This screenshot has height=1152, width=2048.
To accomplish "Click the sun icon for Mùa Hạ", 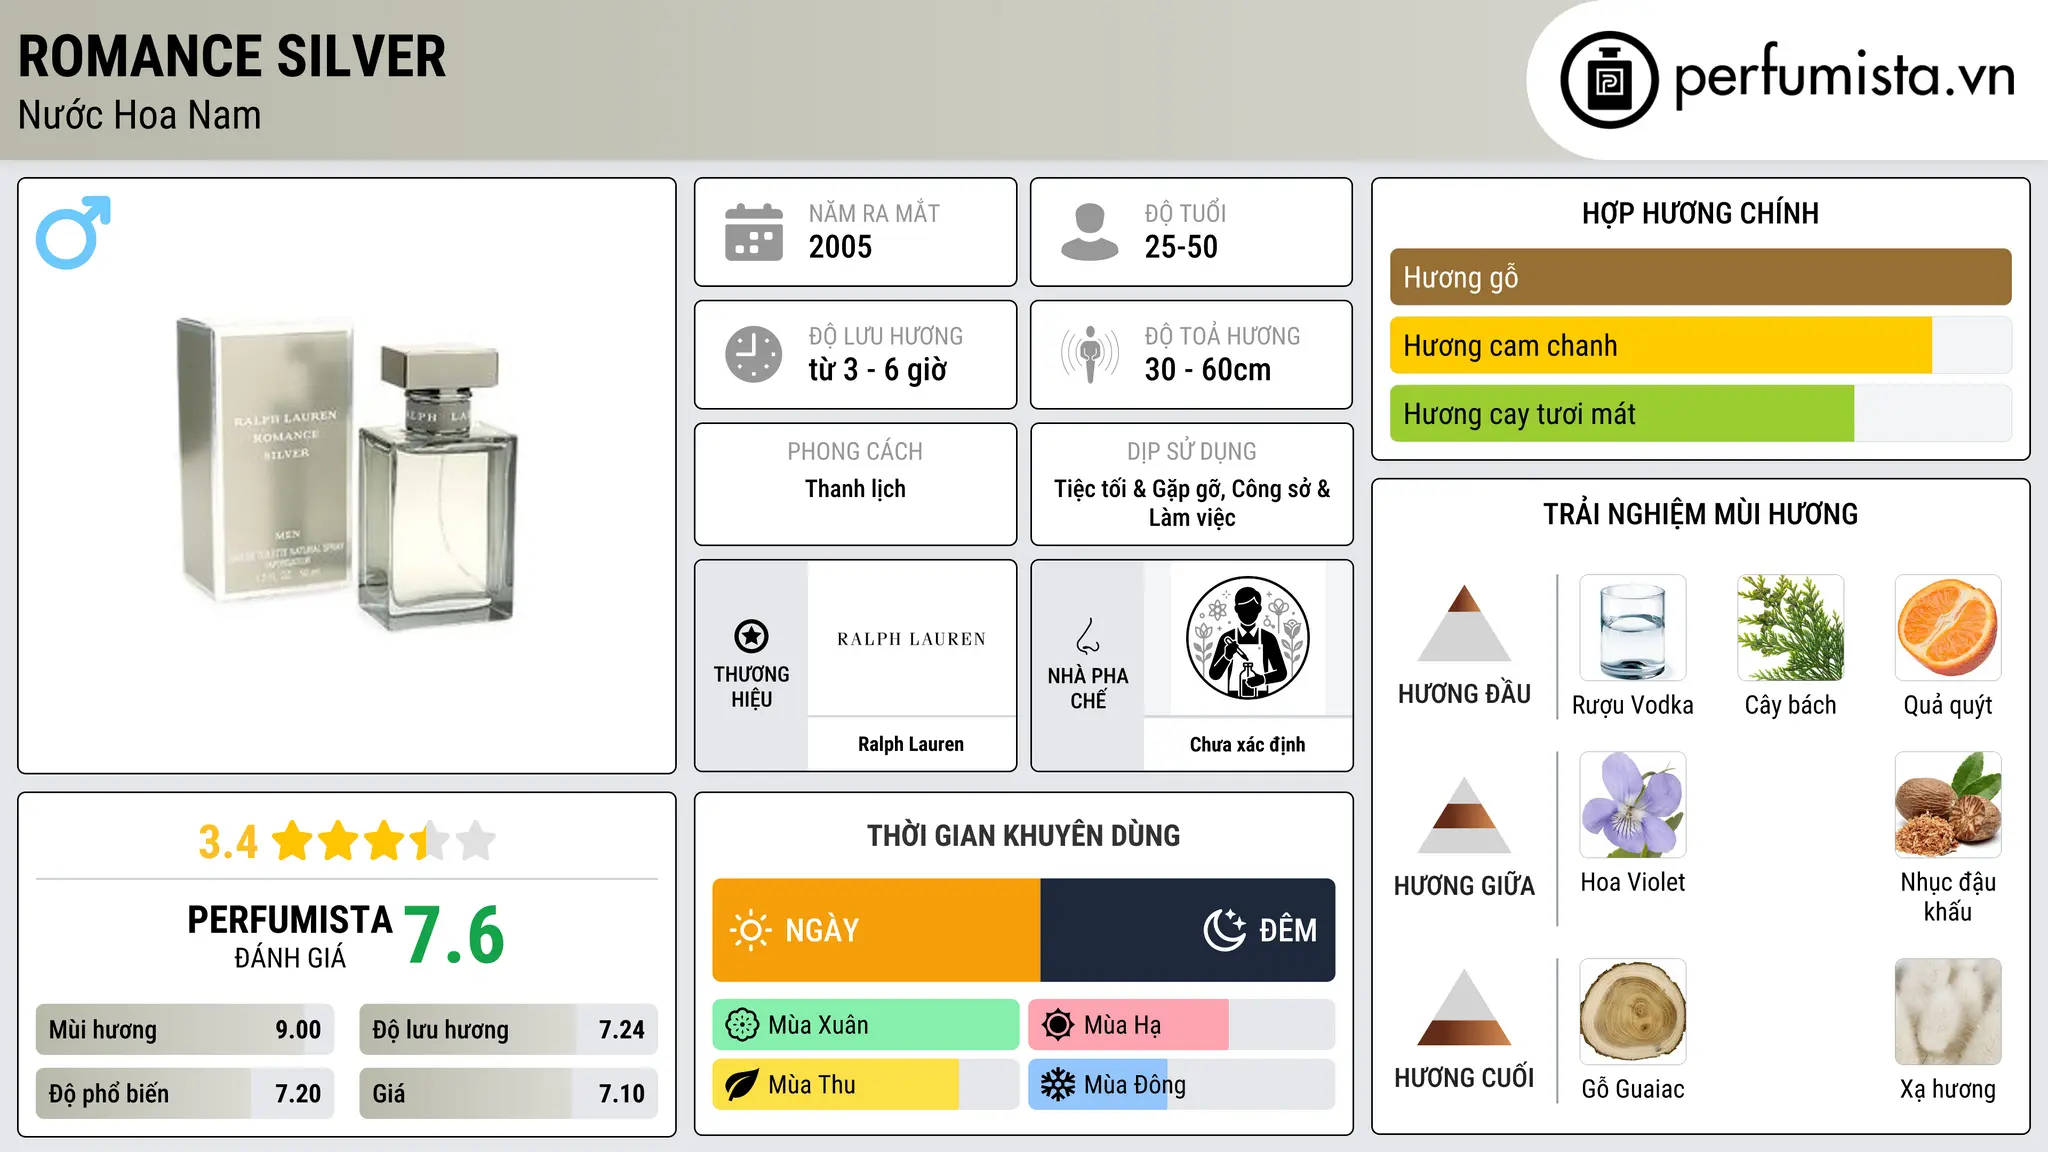I will pos(1058,1025).
